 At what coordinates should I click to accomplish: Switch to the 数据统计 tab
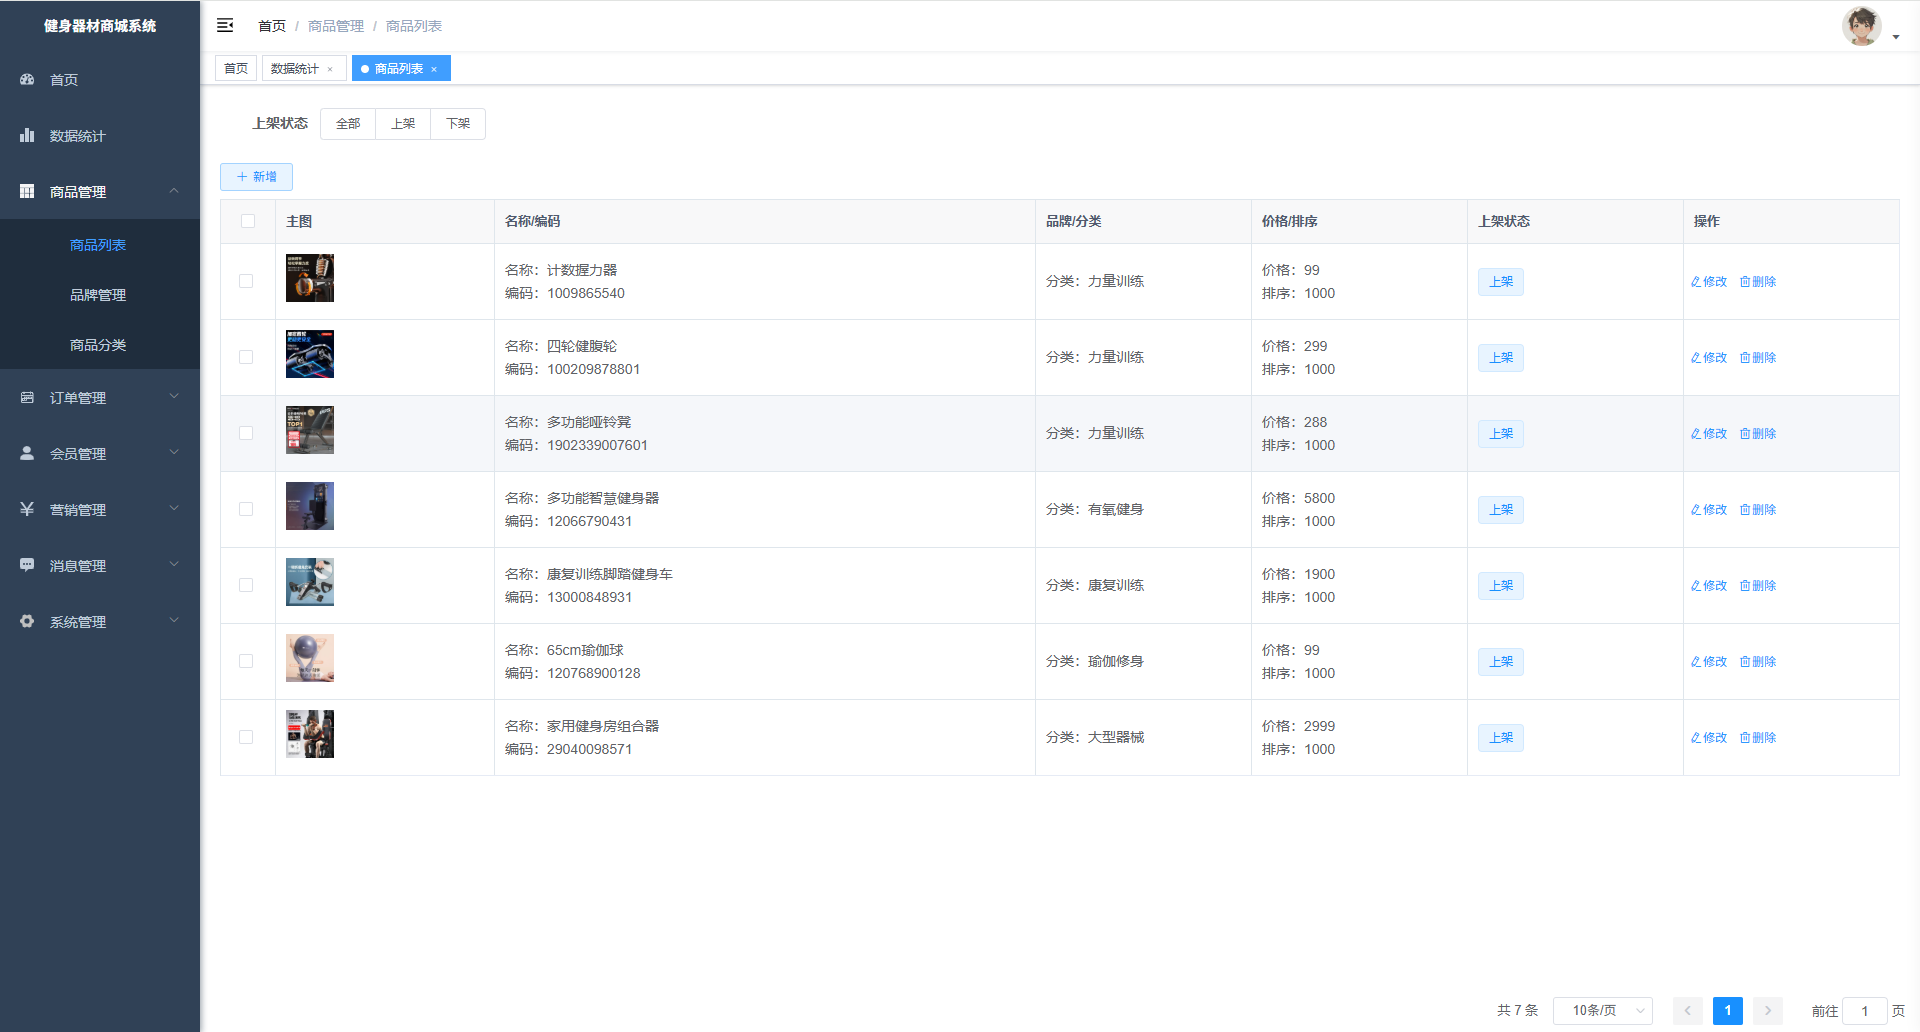[x=295, y=68]
